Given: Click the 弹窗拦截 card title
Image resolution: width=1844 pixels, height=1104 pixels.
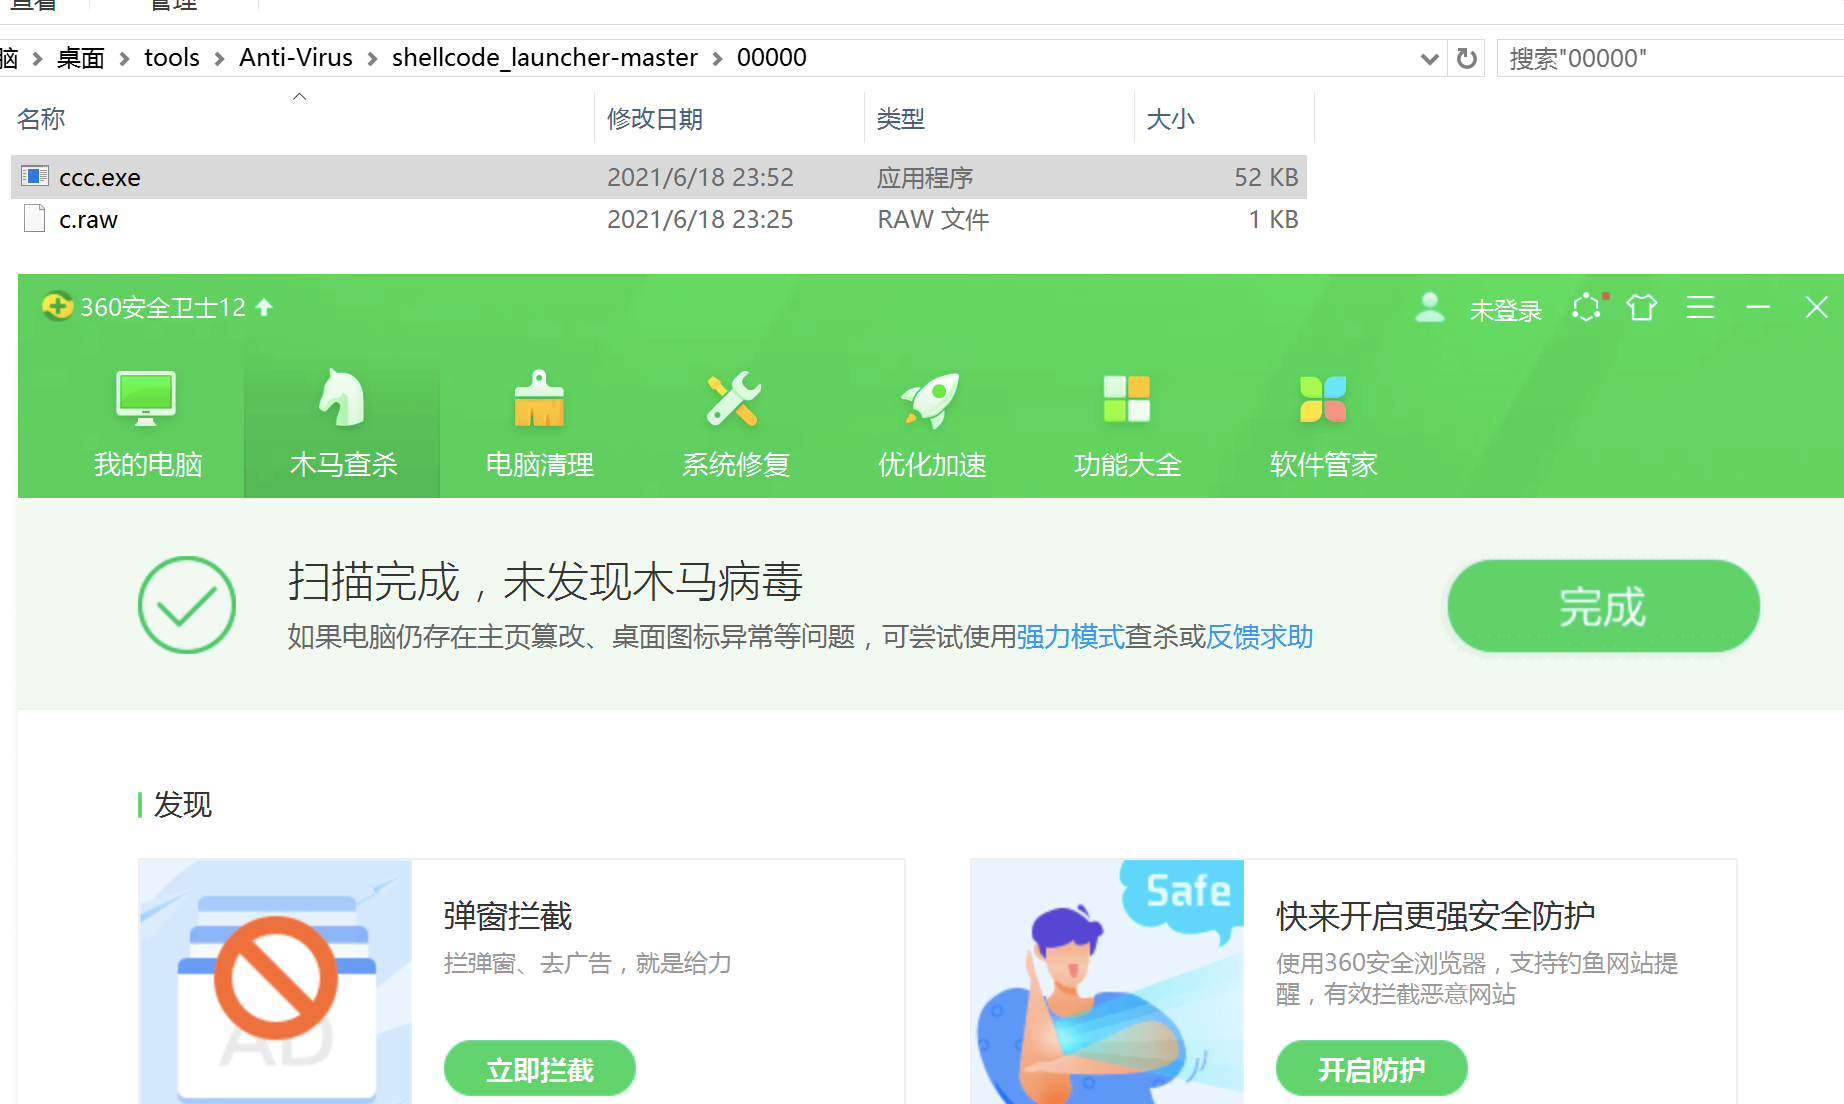Looking at the screenshot, I should 508,916.
